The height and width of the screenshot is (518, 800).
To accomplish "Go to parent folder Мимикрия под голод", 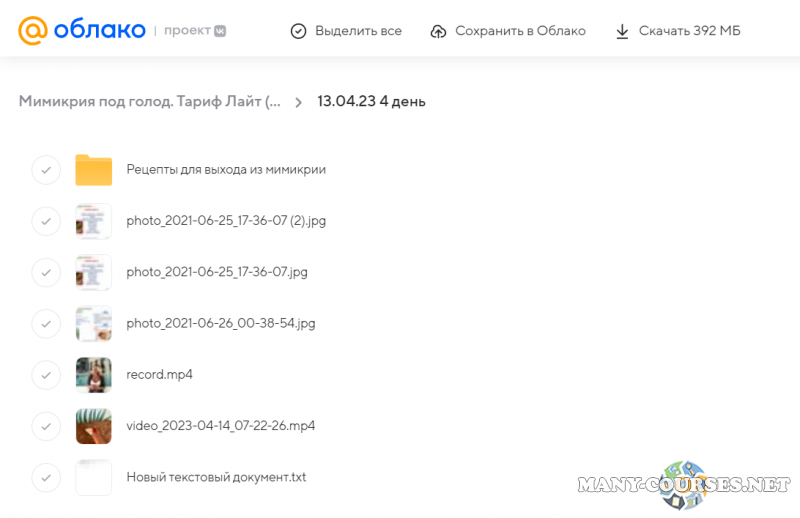I will pyautogui.click(x=150, y=102).
